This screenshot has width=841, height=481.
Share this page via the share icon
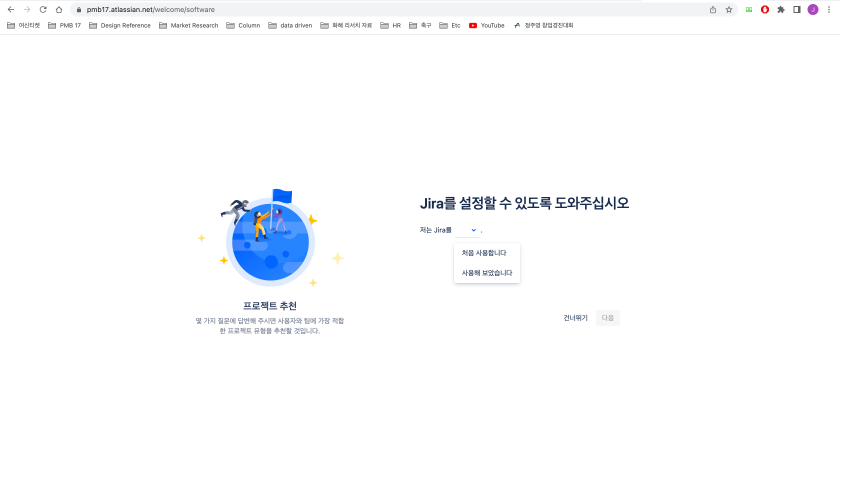713,10
